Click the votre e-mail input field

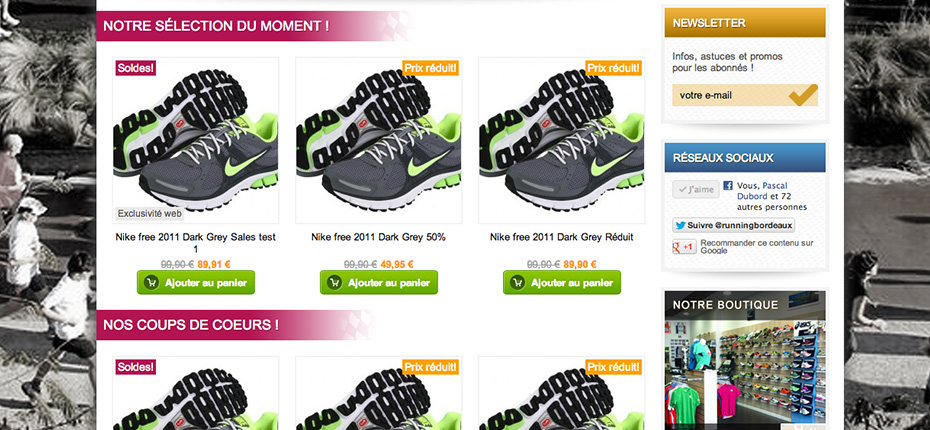(x=731, y=95)
